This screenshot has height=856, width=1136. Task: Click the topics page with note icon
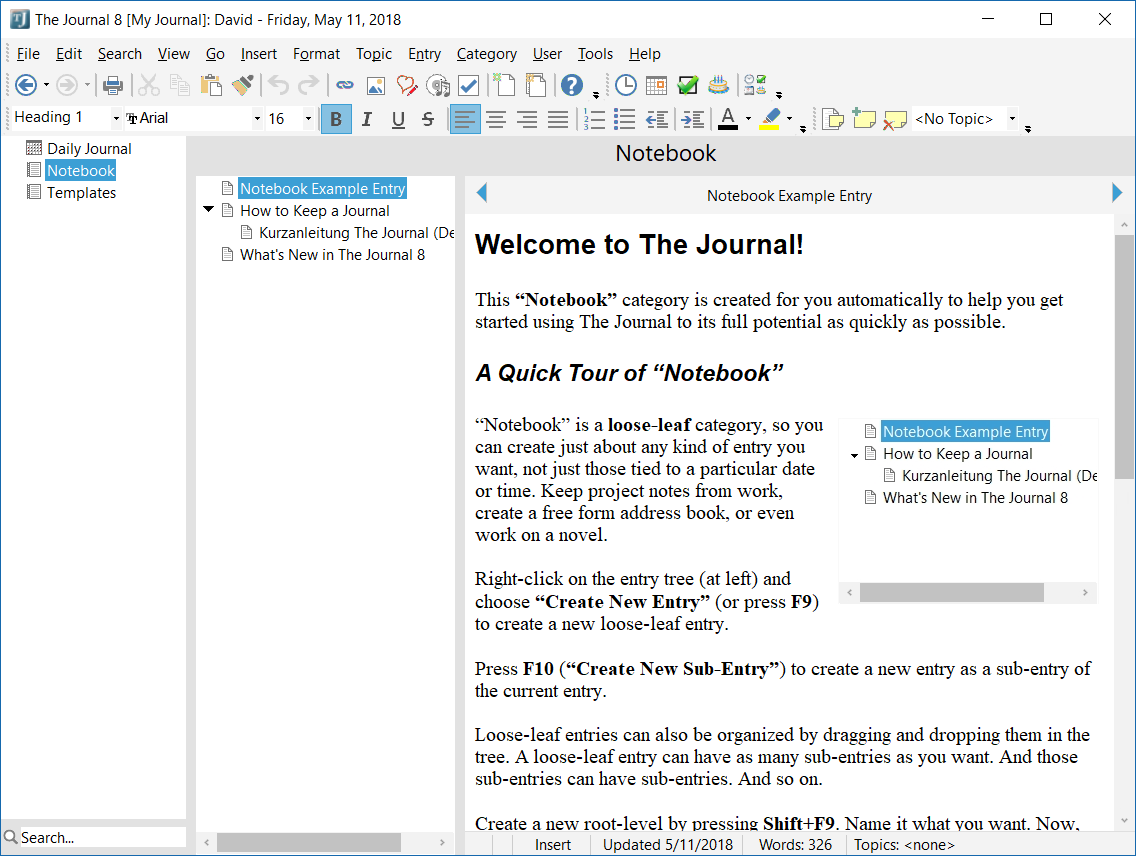coord(833,119)
